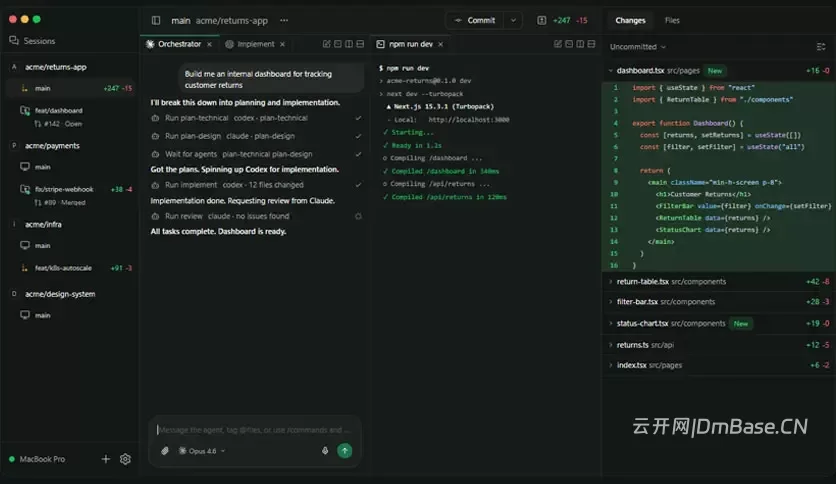Click the new tab pencil icon in terminal pane

558,44
